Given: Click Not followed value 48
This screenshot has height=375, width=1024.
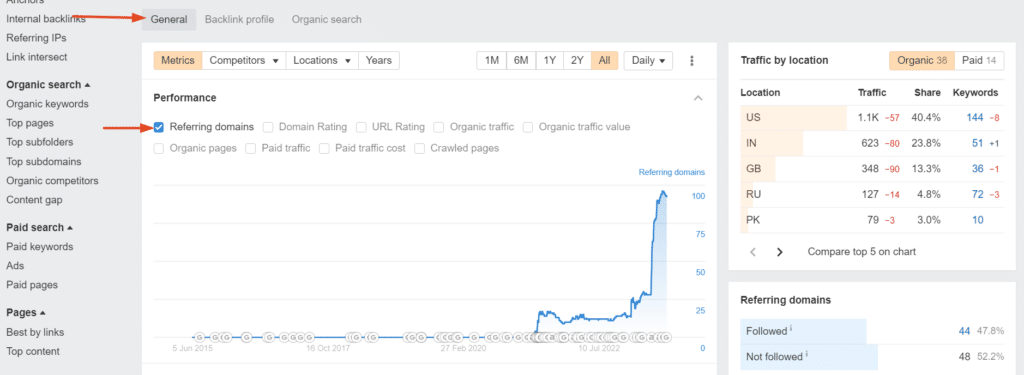Looking at the screenshot, I should (x=965, y=357).
